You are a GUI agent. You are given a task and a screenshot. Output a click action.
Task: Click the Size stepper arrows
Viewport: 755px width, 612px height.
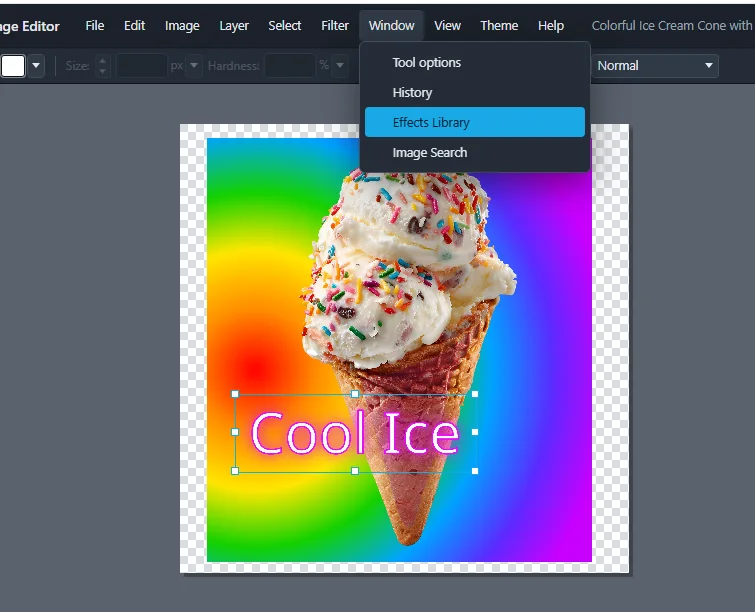click(x=102, y=65)
